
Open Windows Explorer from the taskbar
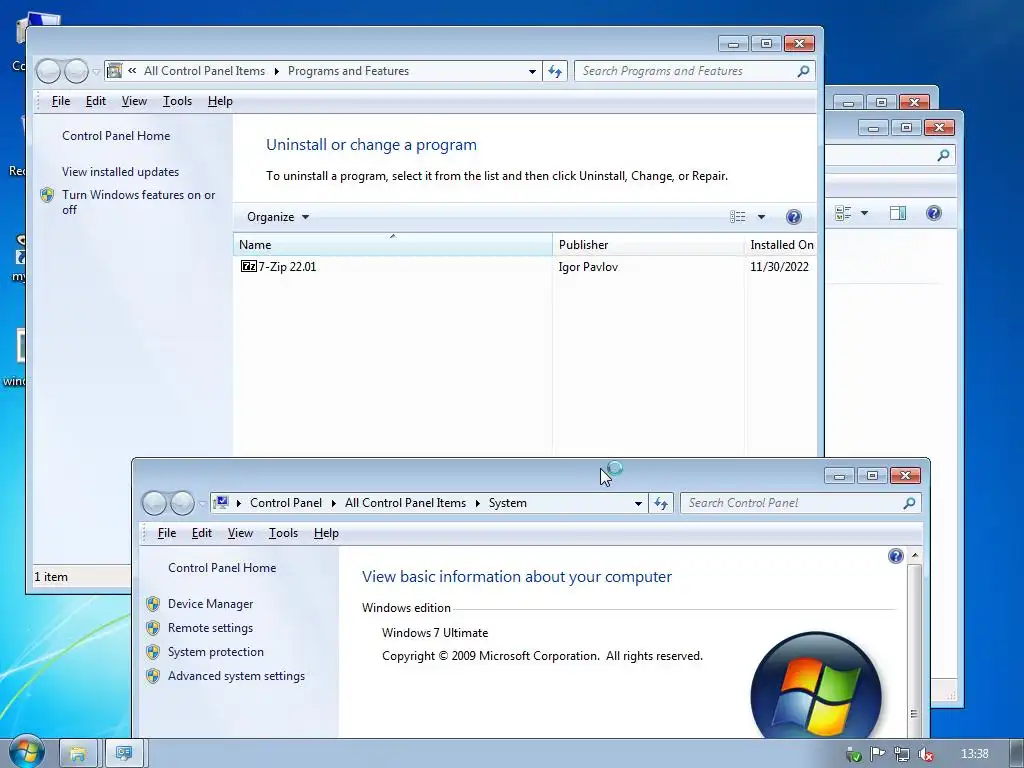(x=78, y=754)
